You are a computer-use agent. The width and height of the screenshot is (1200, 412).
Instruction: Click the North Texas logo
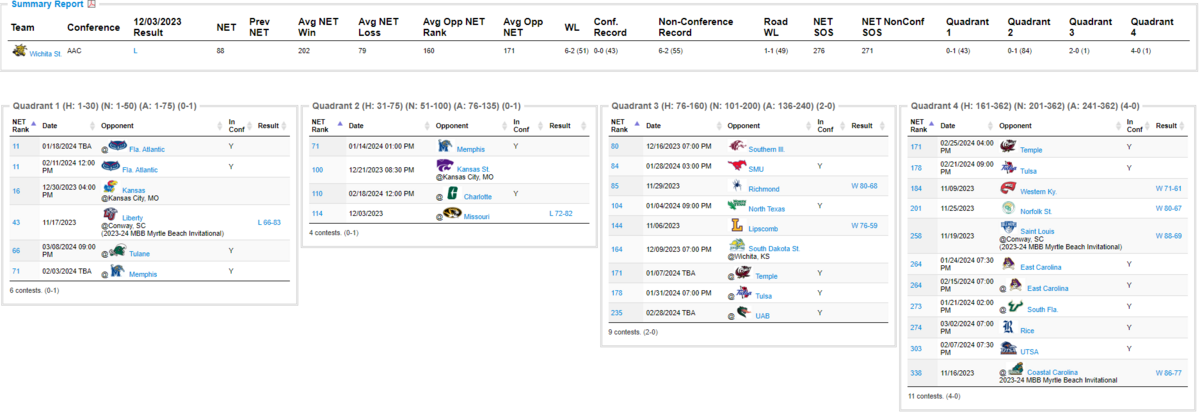pos(737,206)
